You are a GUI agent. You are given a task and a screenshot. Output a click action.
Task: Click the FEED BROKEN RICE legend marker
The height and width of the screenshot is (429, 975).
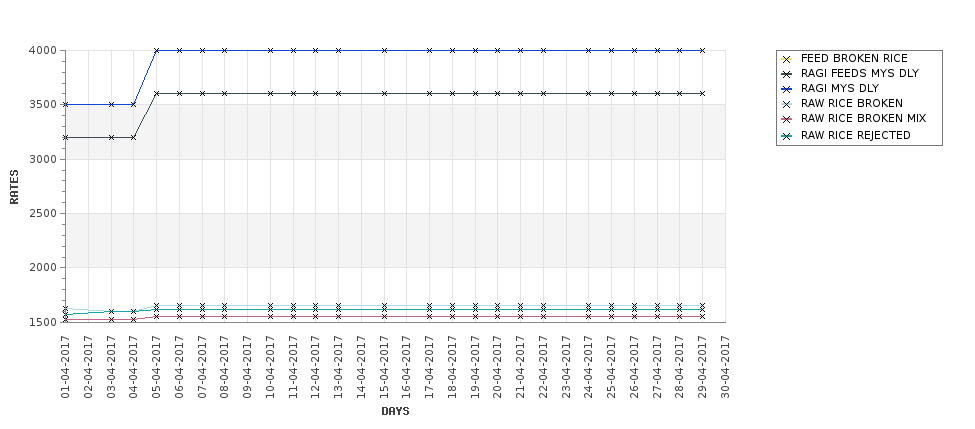point(786,59)
